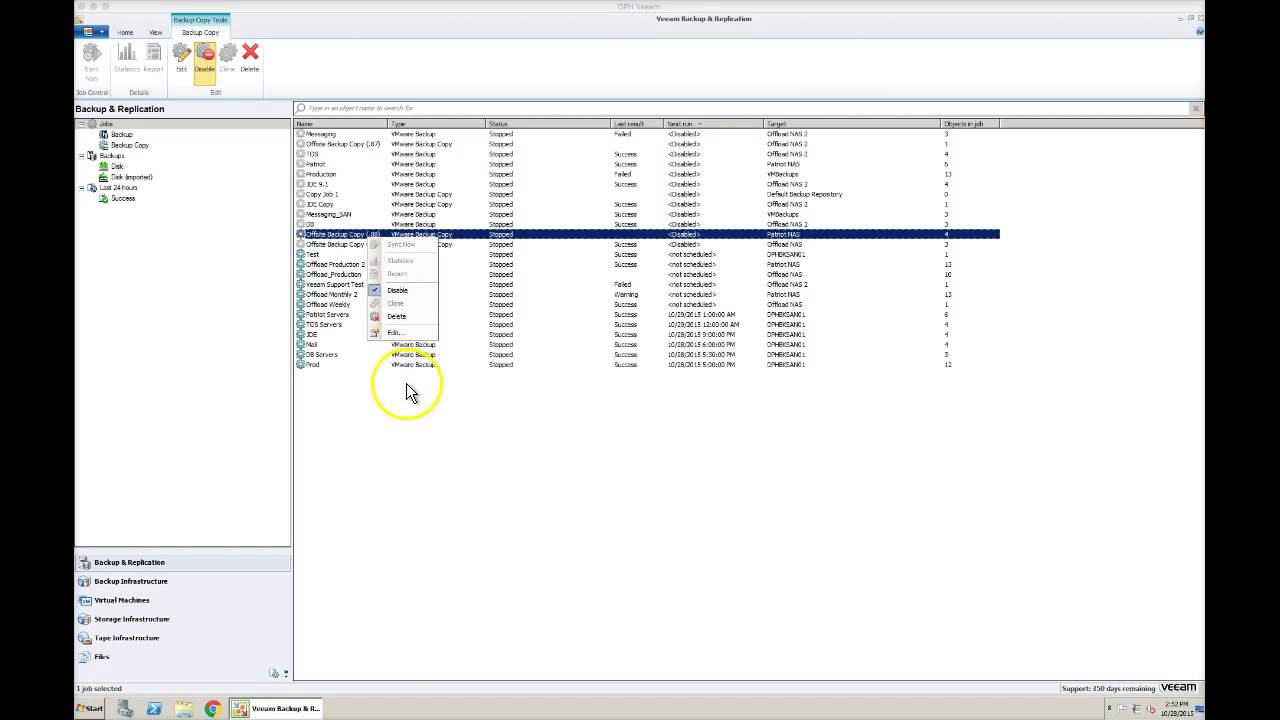
Task: Sort jobs by the Last result column
Action: [637, 124]
